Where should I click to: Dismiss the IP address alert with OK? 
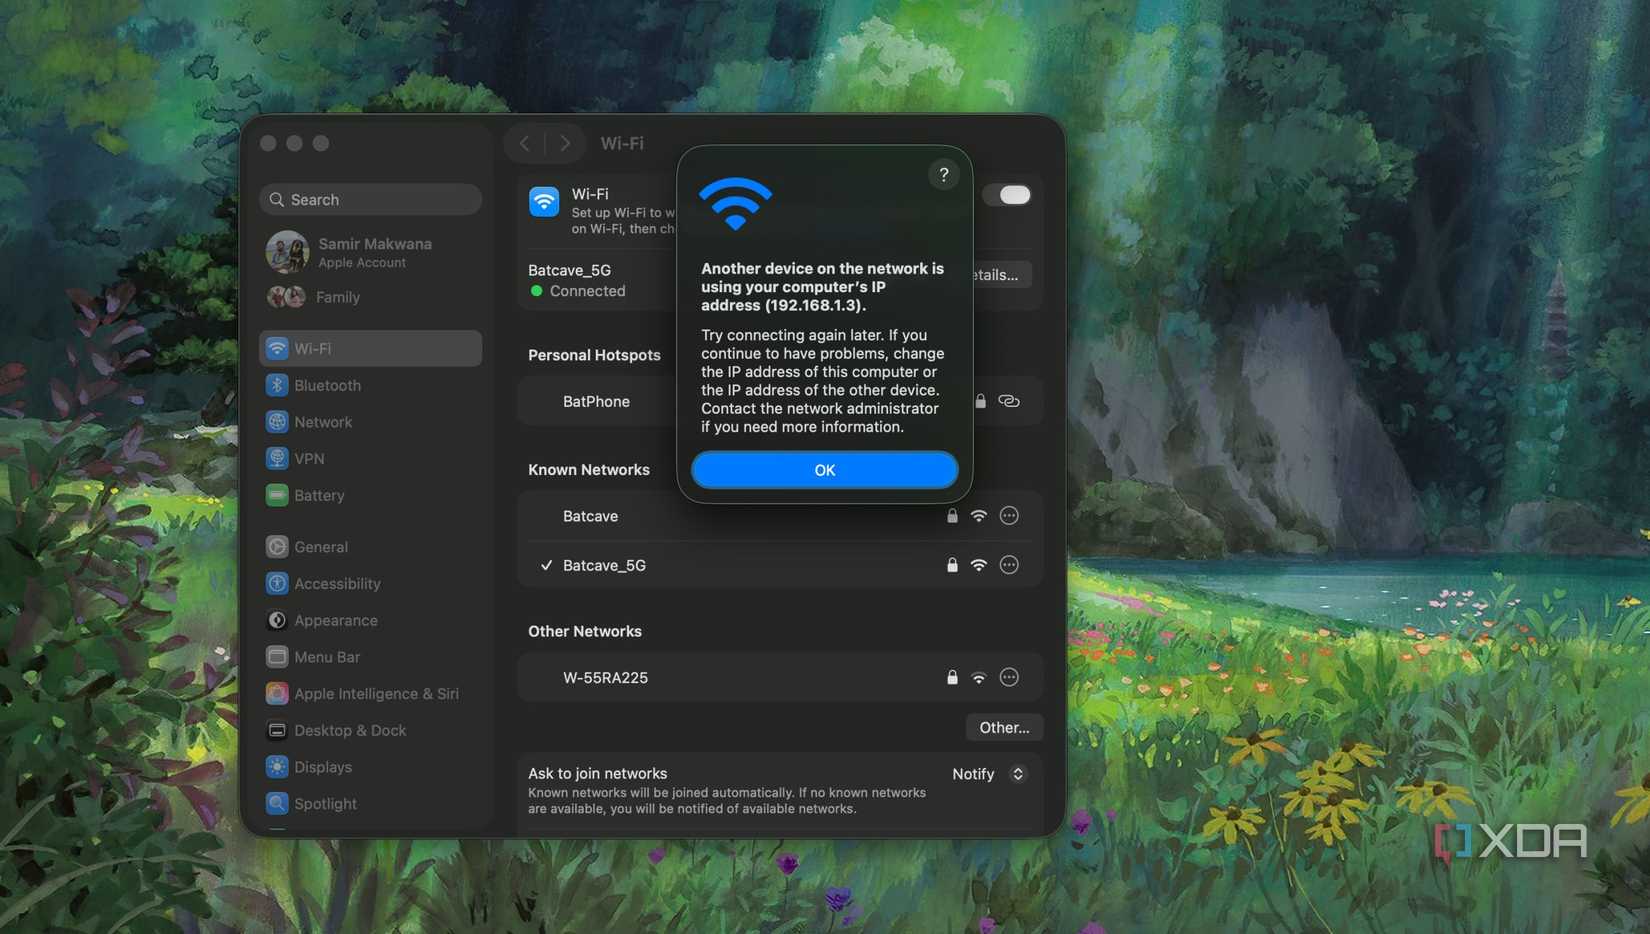pyautogui.click(x=823, y=469)
